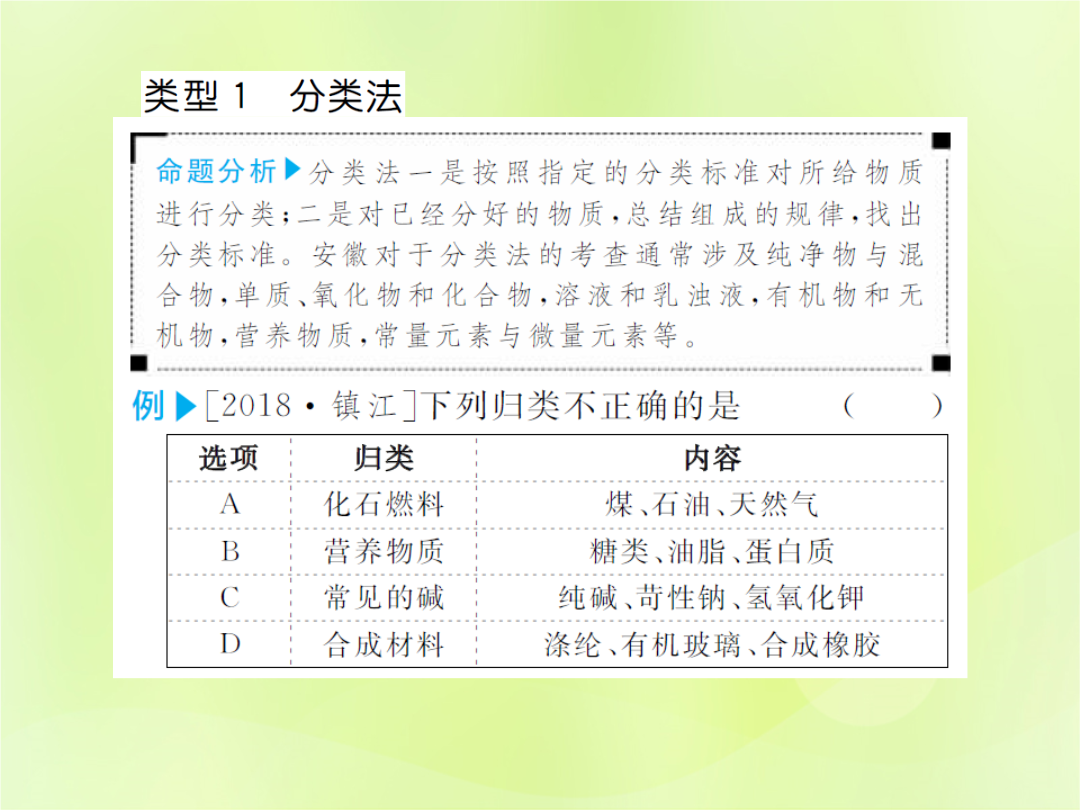The height and width of the screenshot is (810, 1080).
Task: Click the analysis line starting '进行分类;二是'
Action: [x=540, y=214]
